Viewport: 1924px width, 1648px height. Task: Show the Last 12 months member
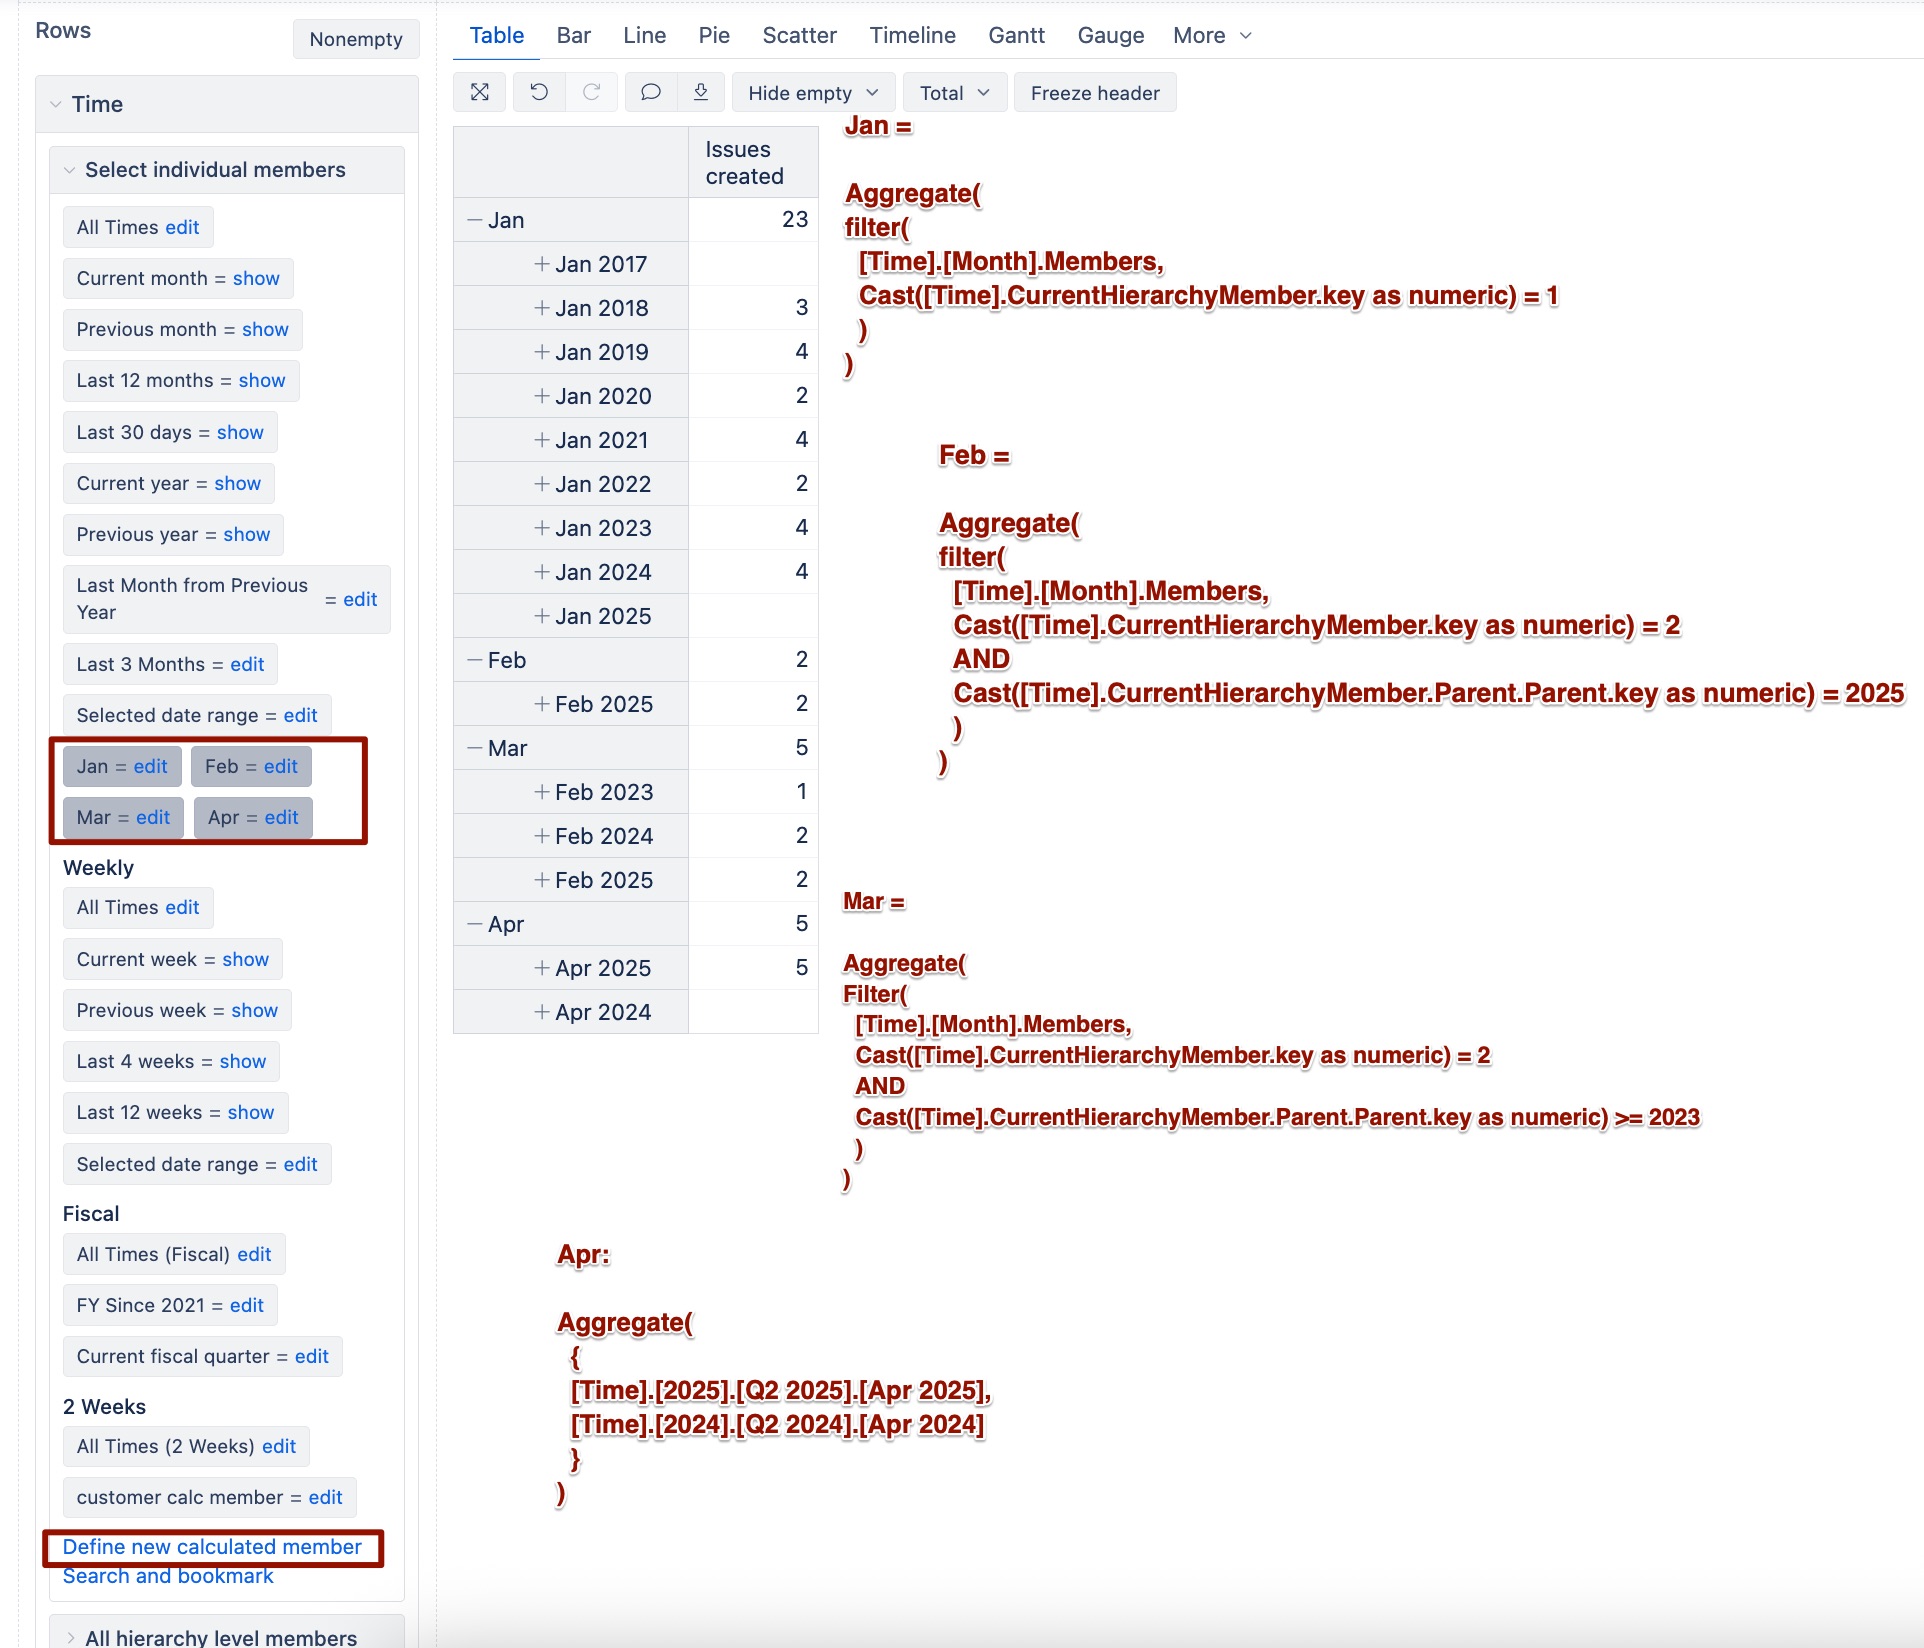[x=262, y=380]
